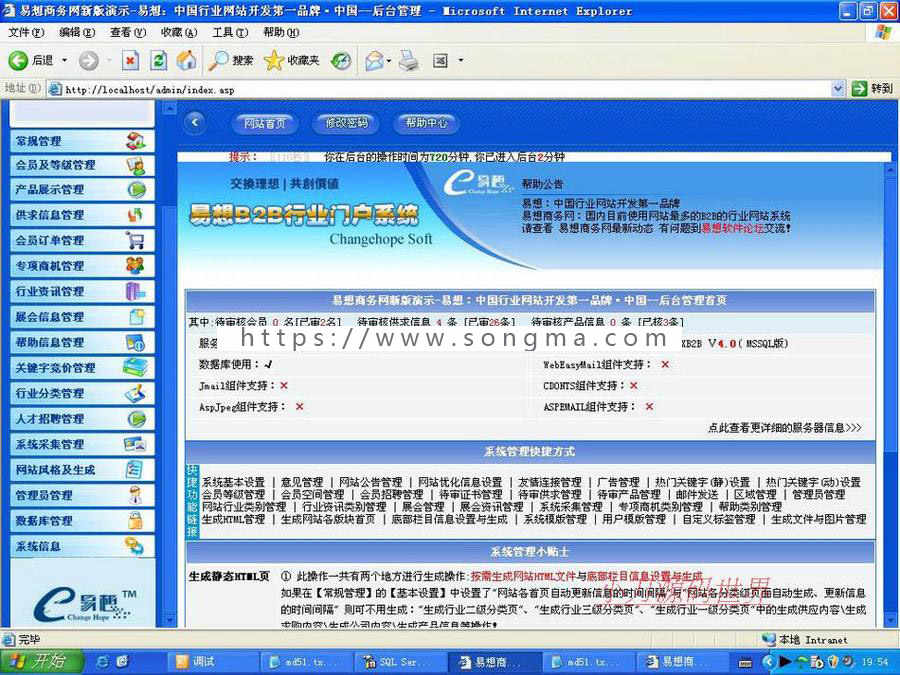Click the 关键字竞价管理 books icon
The height and width of the screenshot is (675, 900).
point(135,367)
